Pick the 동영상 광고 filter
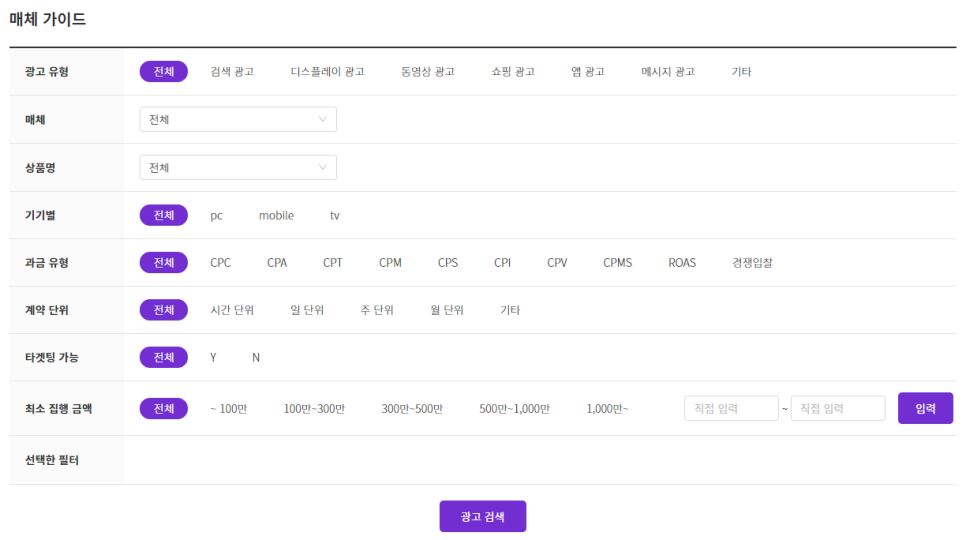 pos(428,71)
